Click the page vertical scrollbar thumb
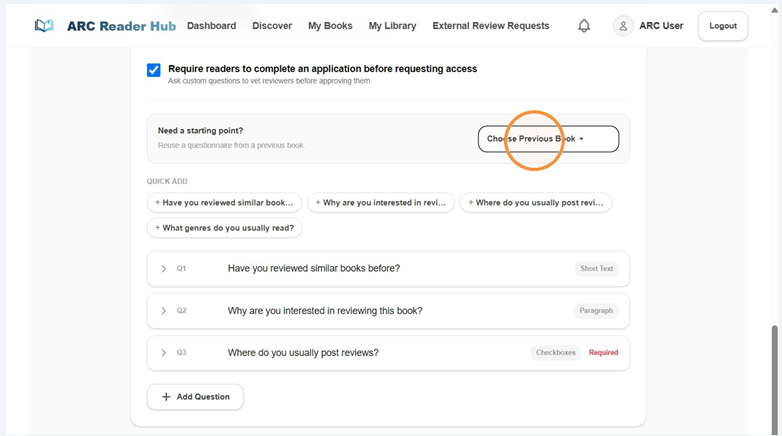The image size is (782, 436). [775, 379]
